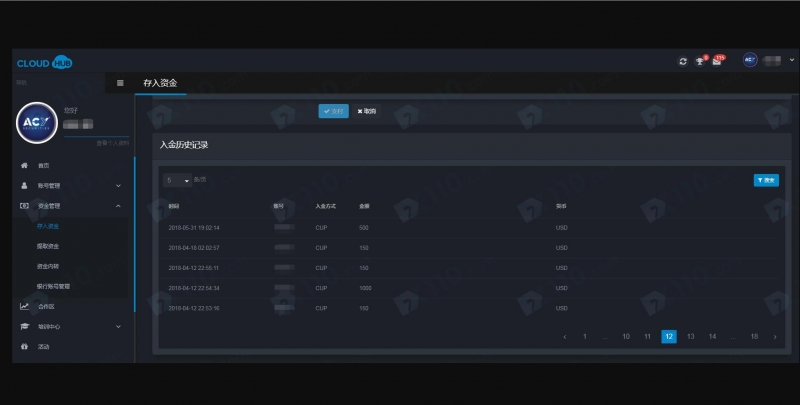Go to page 13 in pagination

click(691, 337)
